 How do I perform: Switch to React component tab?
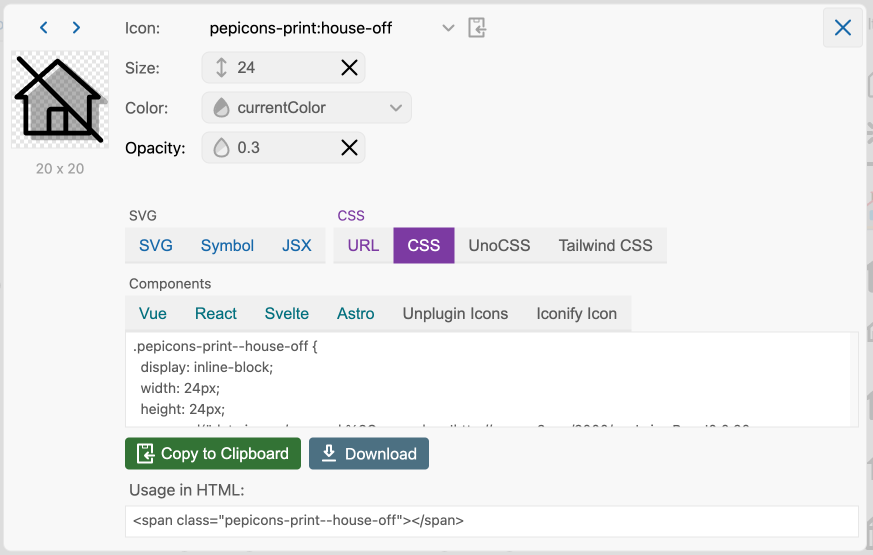point(216,314)
